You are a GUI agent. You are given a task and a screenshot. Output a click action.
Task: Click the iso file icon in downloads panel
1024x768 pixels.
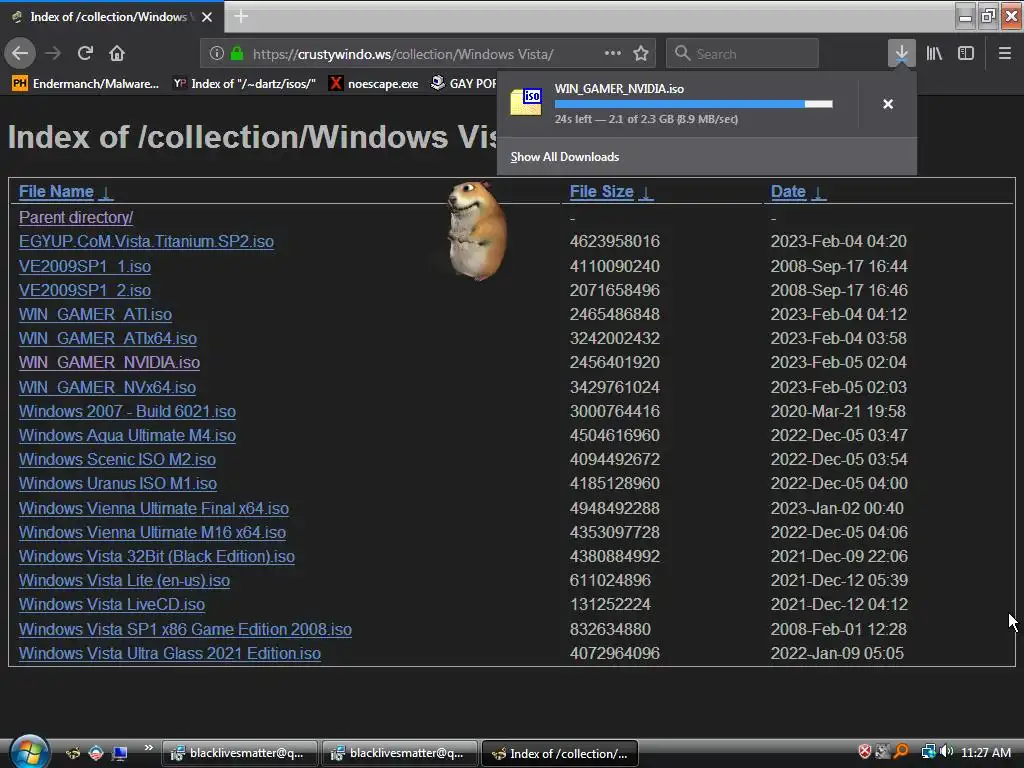[526, 102]
